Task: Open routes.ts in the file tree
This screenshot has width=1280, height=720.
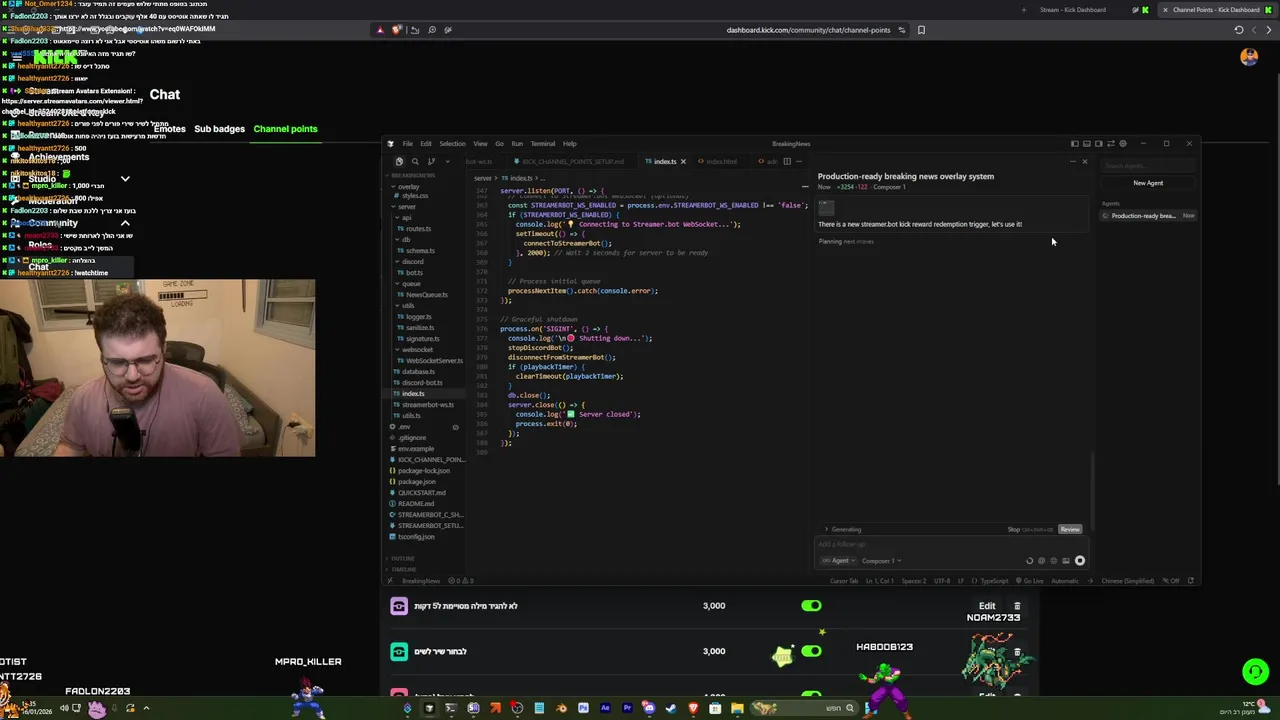Action: click(418, 229)
